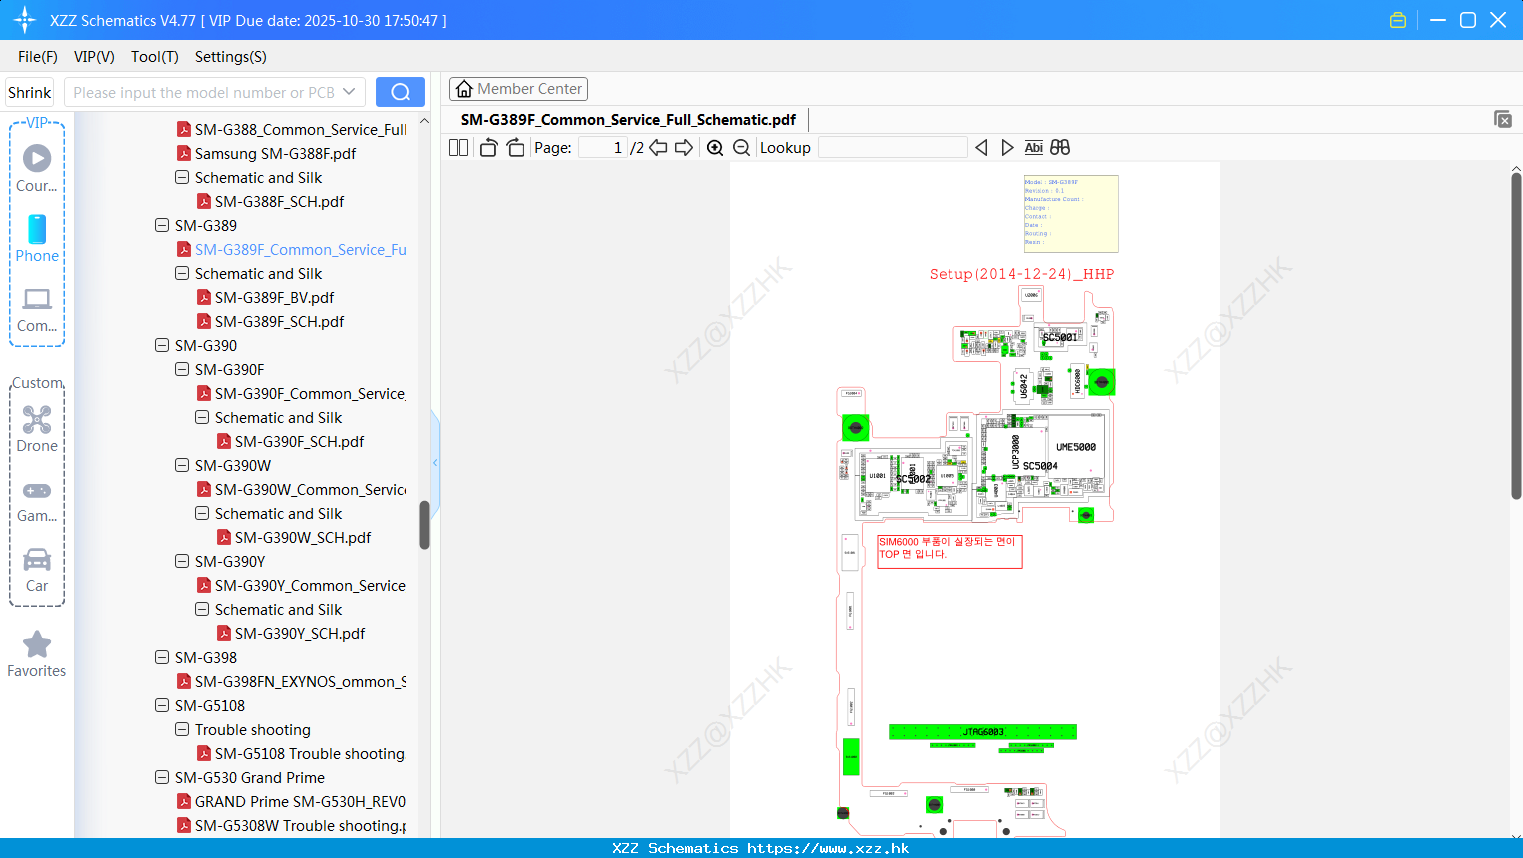Toggle the two-page split view icon

click(x=458, y=148)
